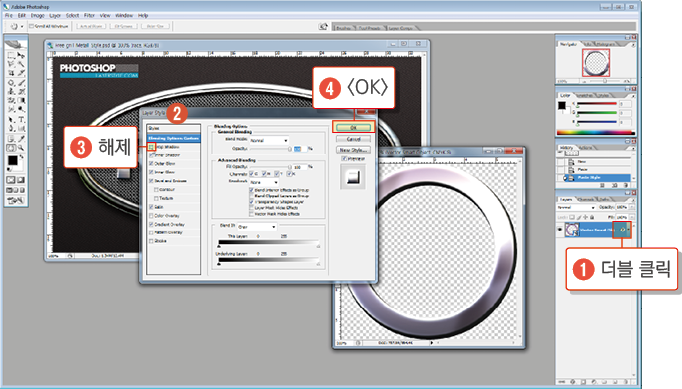
Task: Select the Blur tool
Action: (x=11, y=110)
